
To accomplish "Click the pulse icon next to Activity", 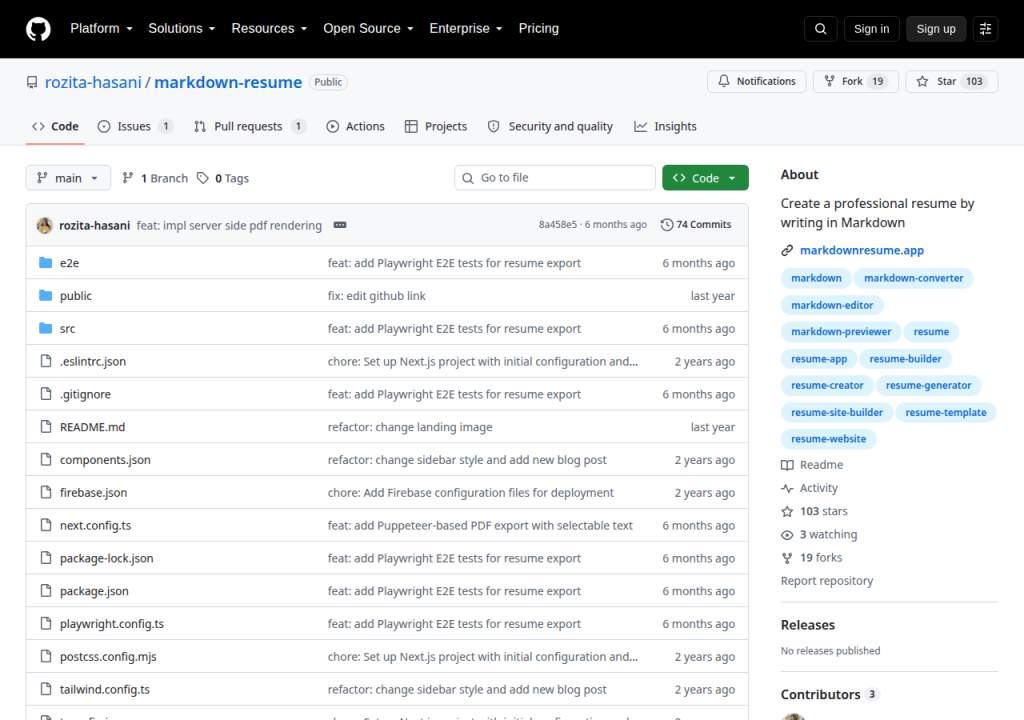I will [787, 488].
